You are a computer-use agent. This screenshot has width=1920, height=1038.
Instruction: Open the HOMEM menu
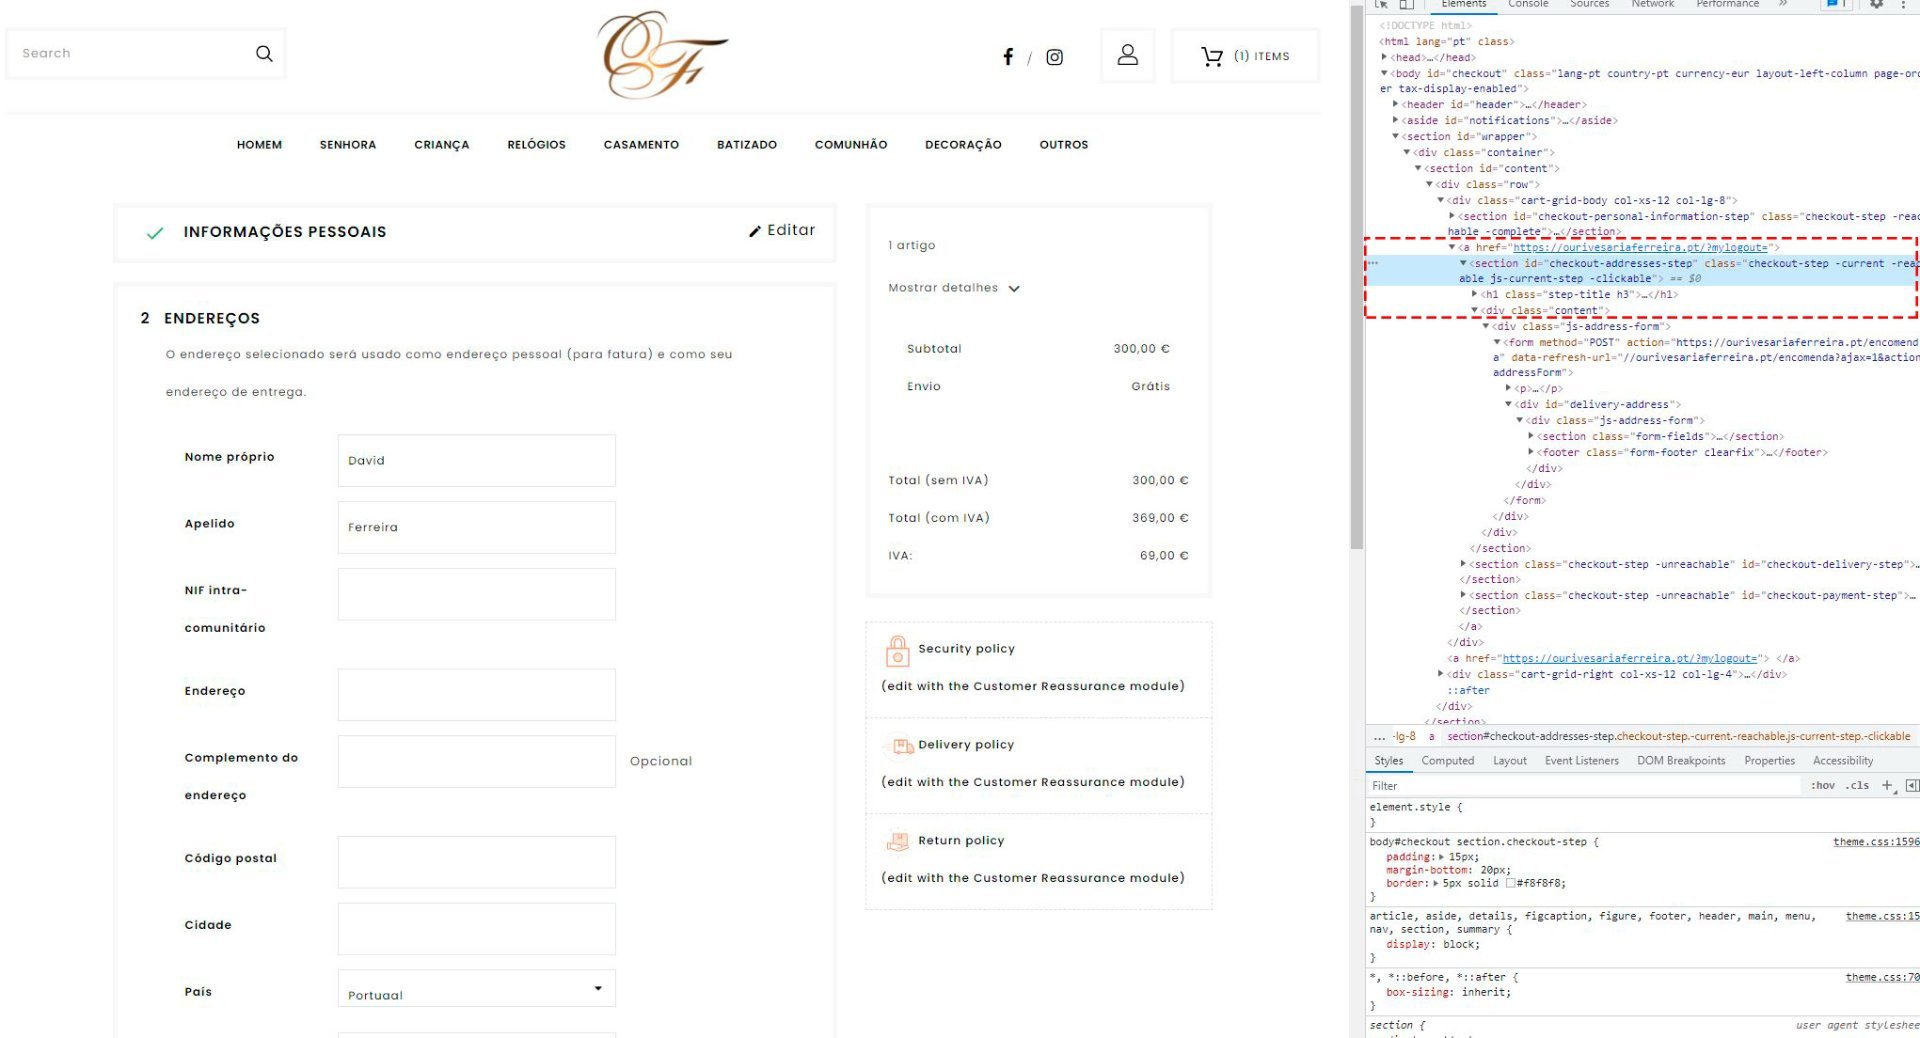260,145
